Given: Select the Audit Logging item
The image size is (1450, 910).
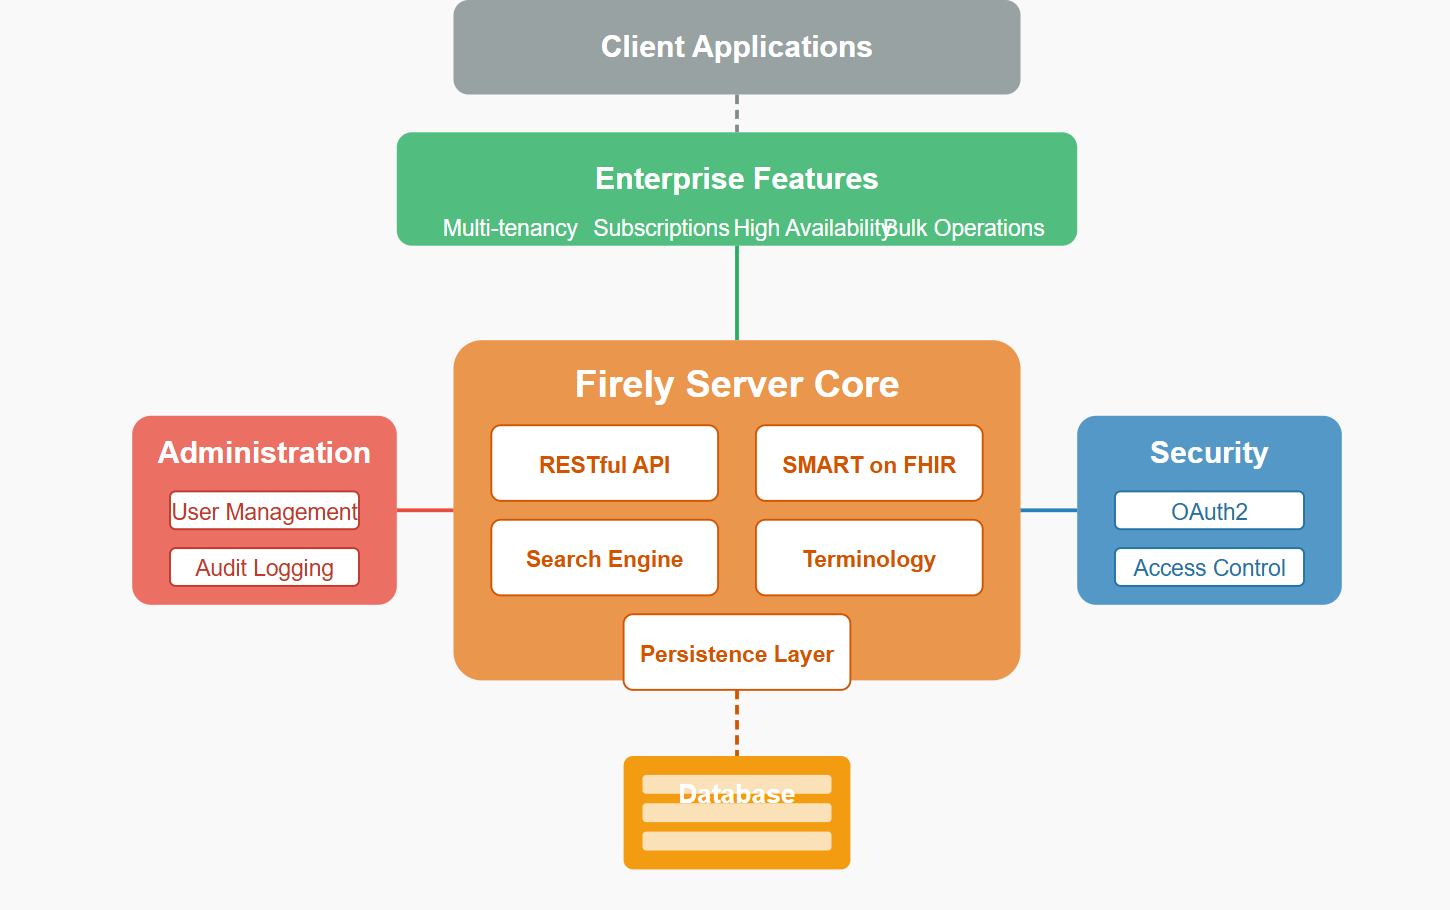Looking at the screenshot, I should click(264, 567).
